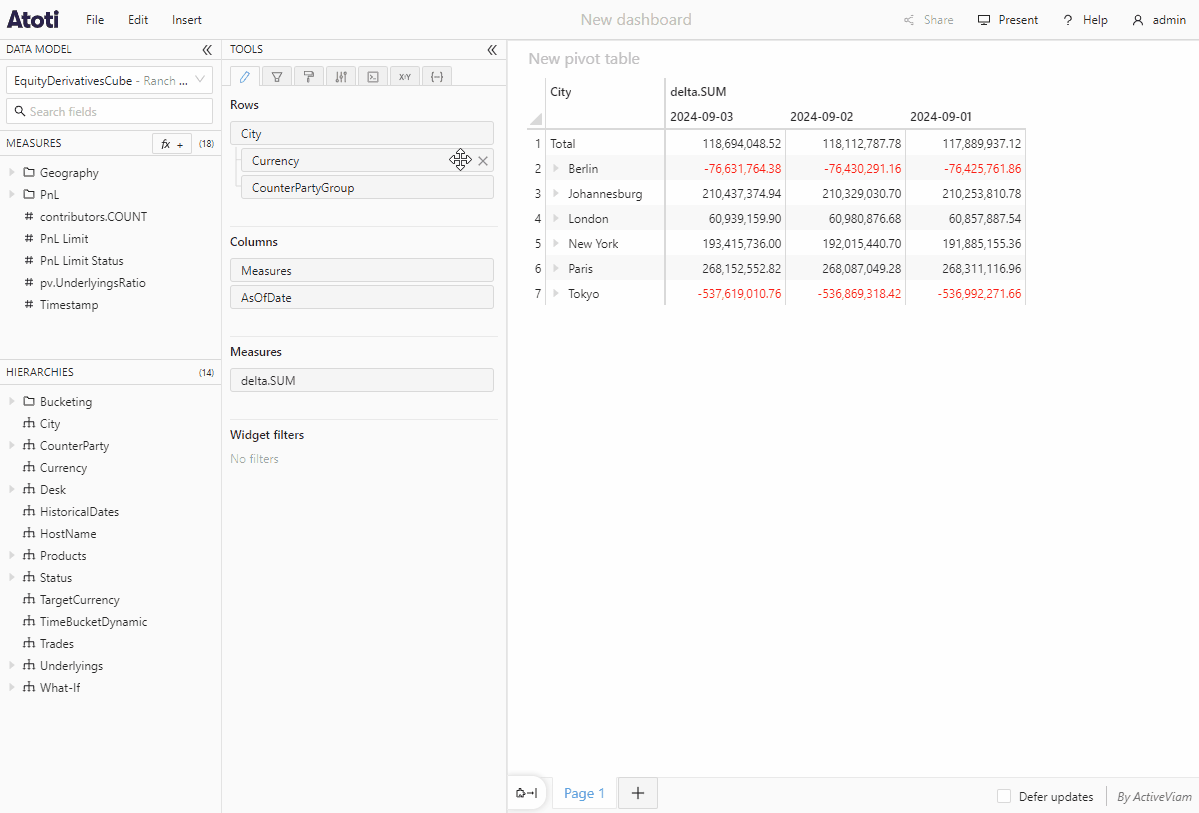Click the TimeBucketDynamic hierarchy
1199x813 pixels.
(93, 622)
